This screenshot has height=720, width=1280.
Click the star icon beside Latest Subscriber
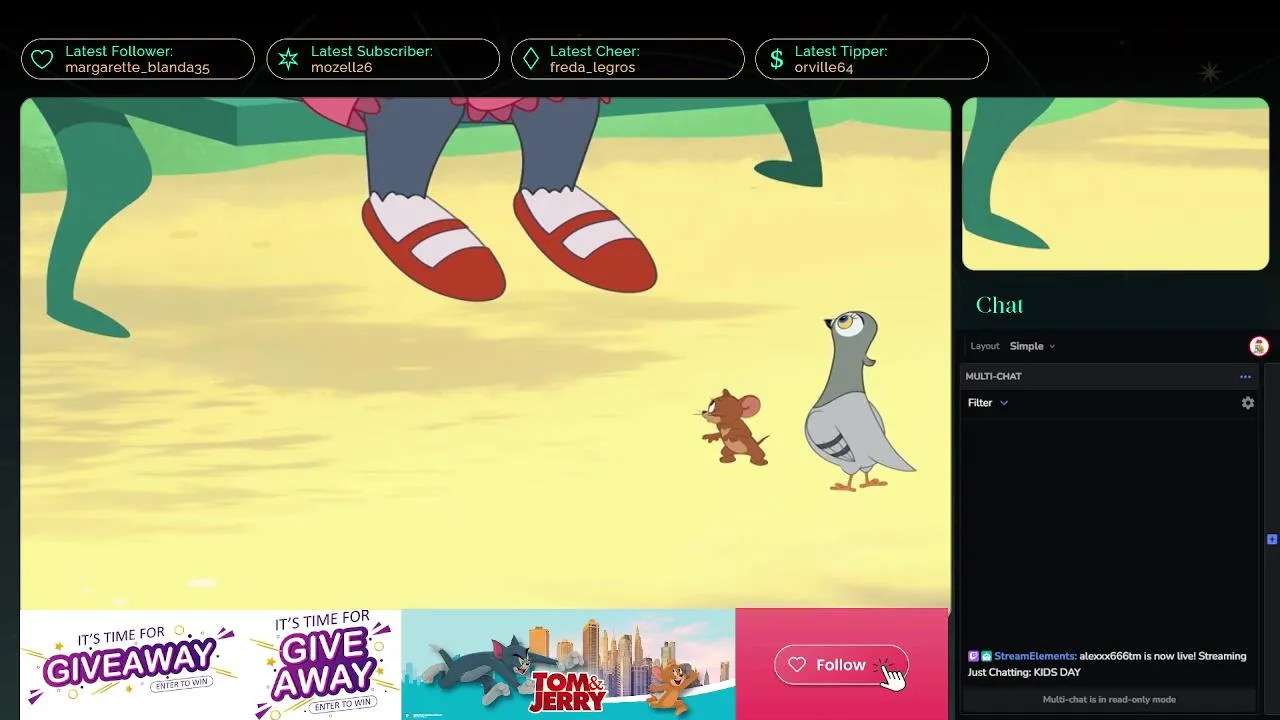click(288, 60)
